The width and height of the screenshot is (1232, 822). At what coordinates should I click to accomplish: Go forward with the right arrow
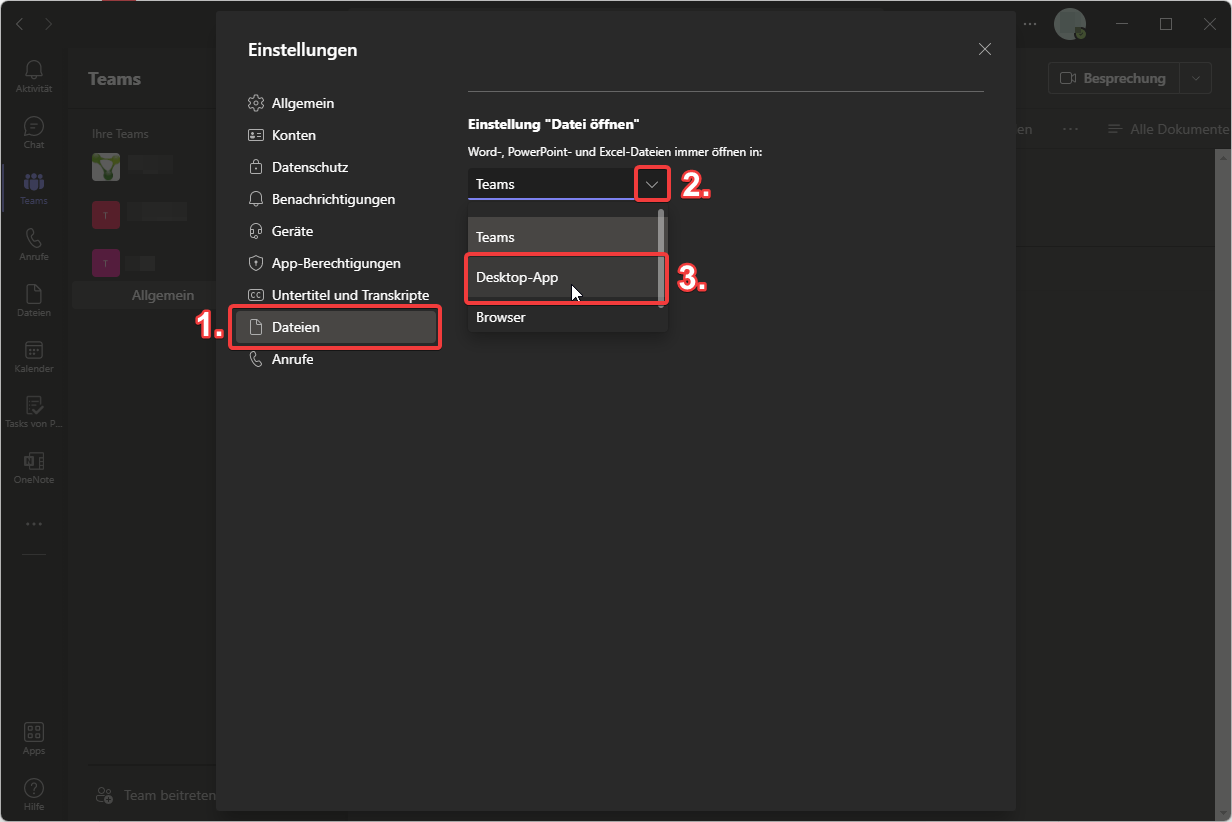tap(49, 23)
